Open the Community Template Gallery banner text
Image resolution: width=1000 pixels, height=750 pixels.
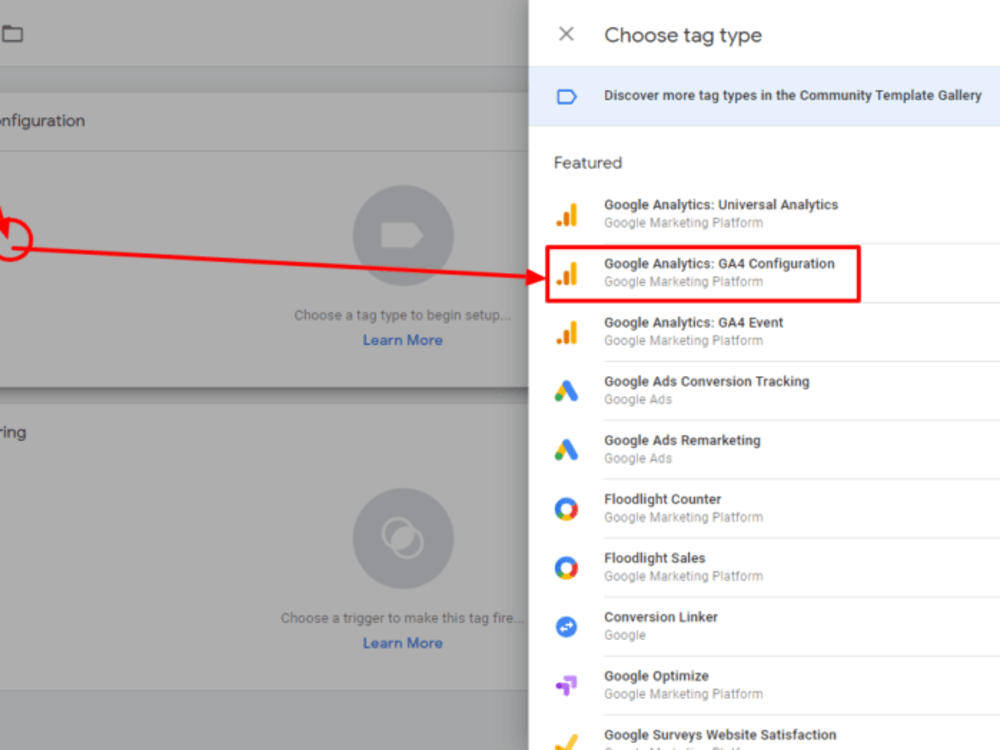point(793,96)
